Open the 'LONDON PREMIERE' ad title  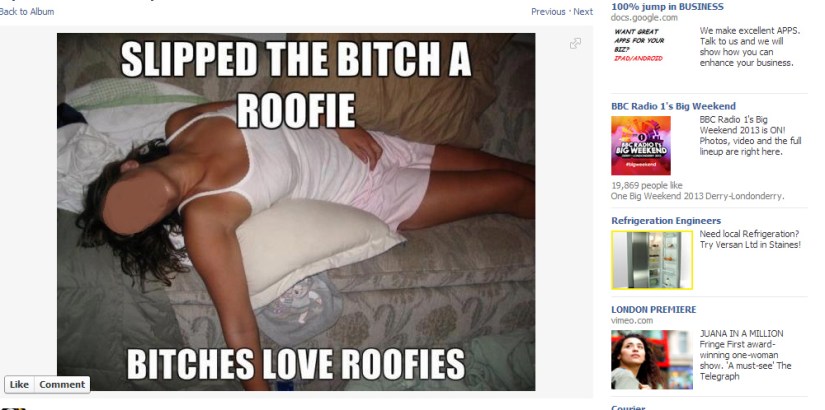(653, 309)
